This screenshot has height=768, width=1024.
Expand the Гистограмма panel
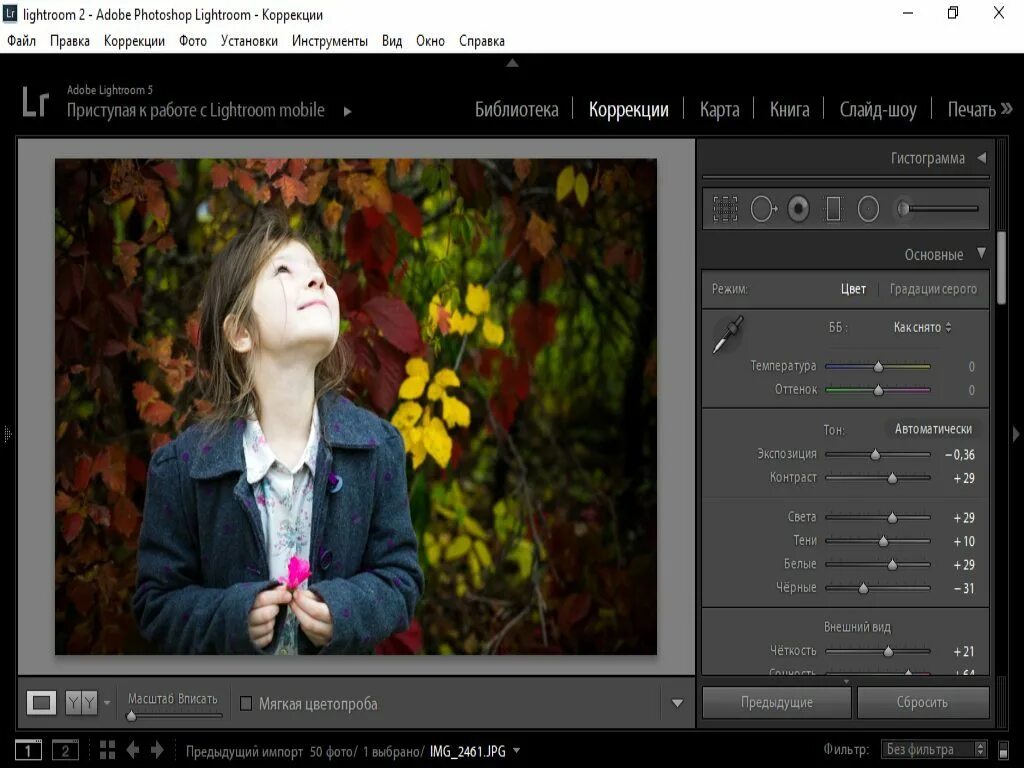click(981, 158)
